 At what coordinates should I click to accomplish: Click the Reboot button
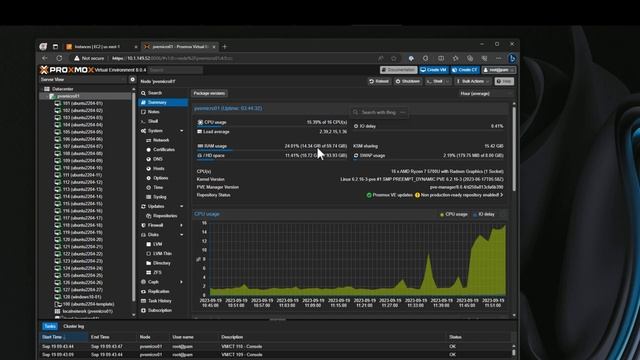click(x=379, y=81)
